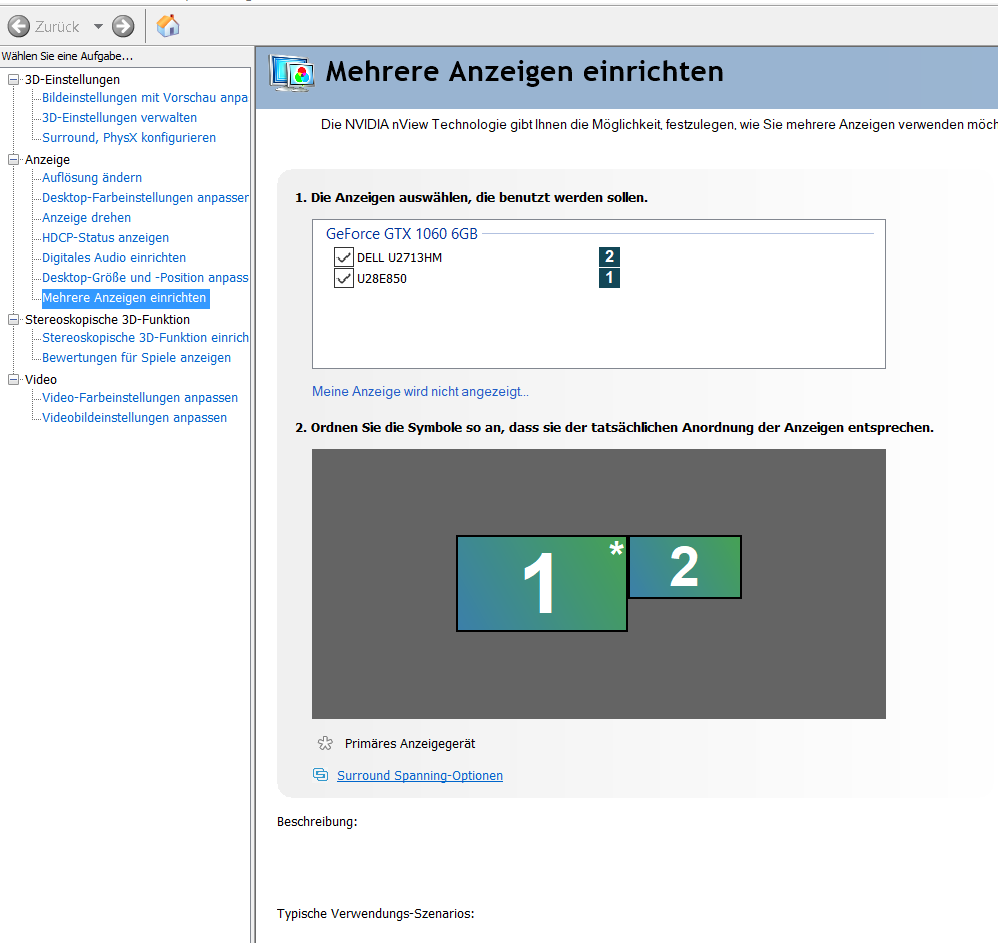Click the display 1 badge beside U28E850
This screenshot has height=943, width=998.
point(609,277)
